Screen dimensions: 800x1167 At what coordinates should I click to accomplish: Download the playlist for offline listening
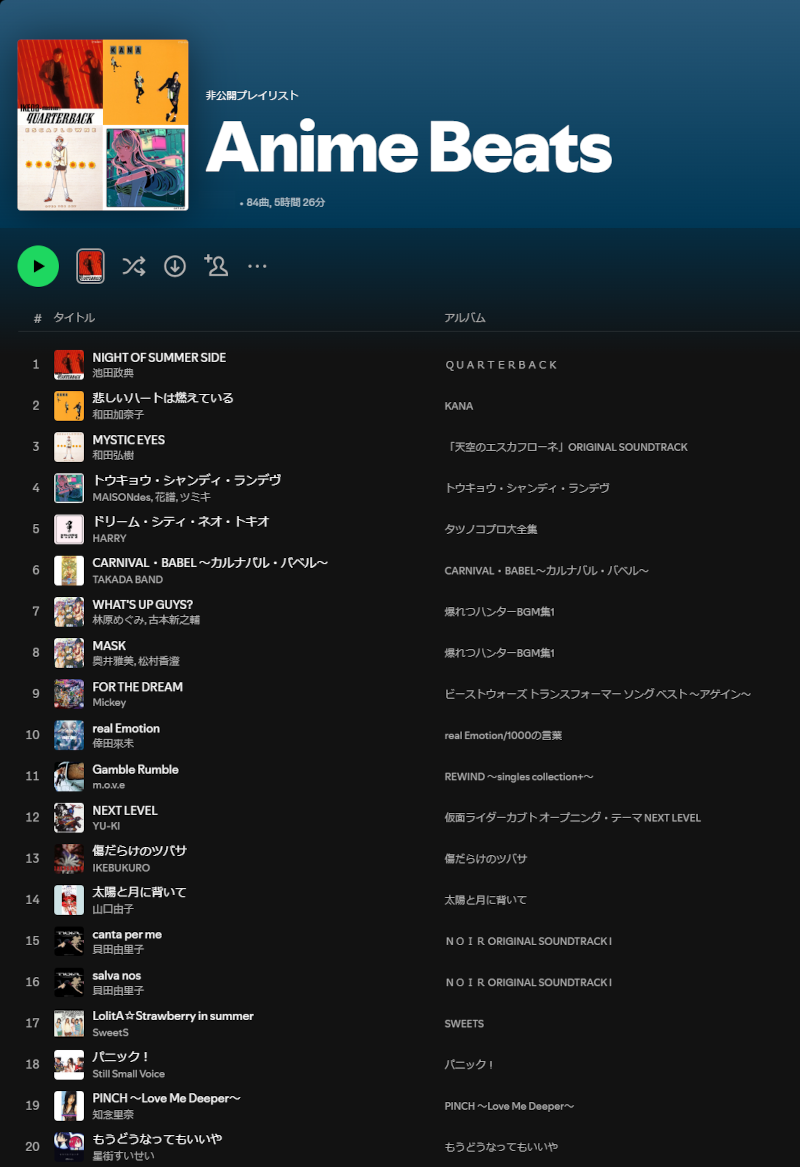(175, 266)
